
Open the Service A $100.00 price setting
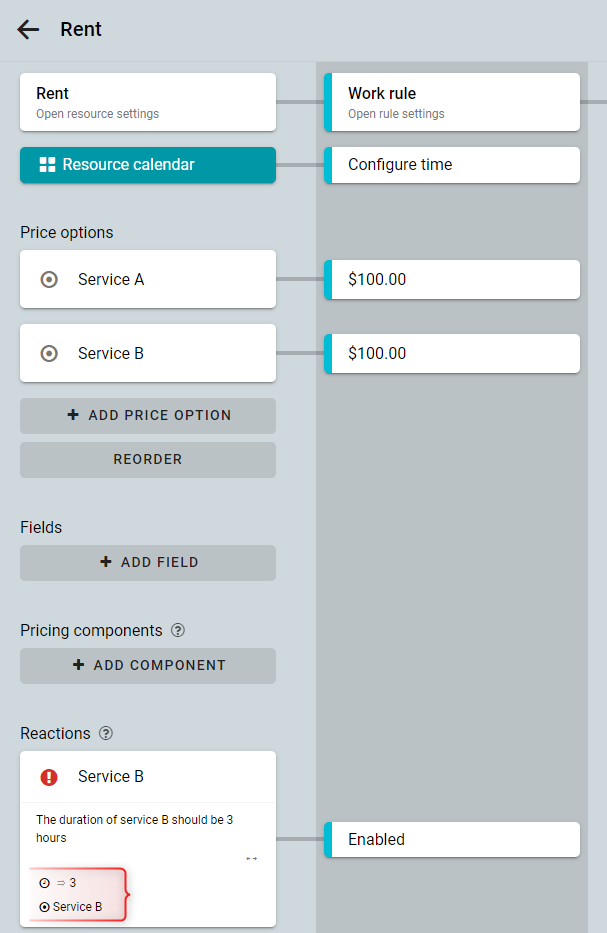(452, 280)
